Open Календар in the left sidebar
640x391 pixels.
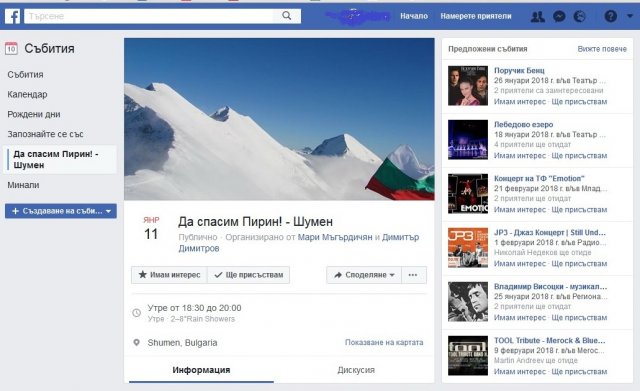click(x=27, y=94)
